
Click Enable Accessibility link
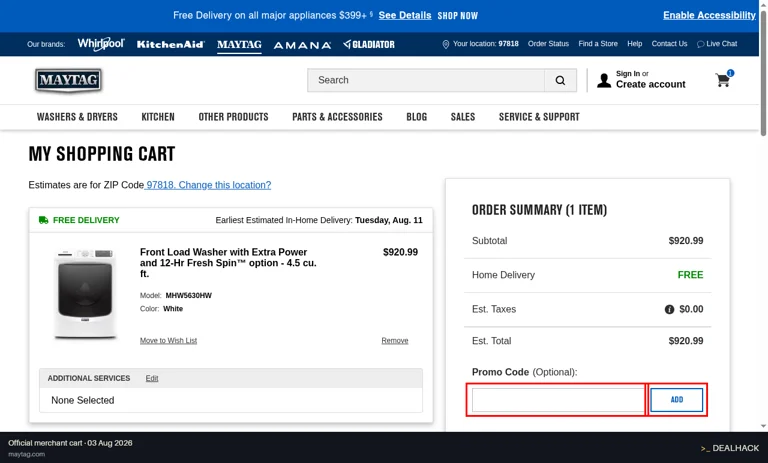tap(709, 15)
